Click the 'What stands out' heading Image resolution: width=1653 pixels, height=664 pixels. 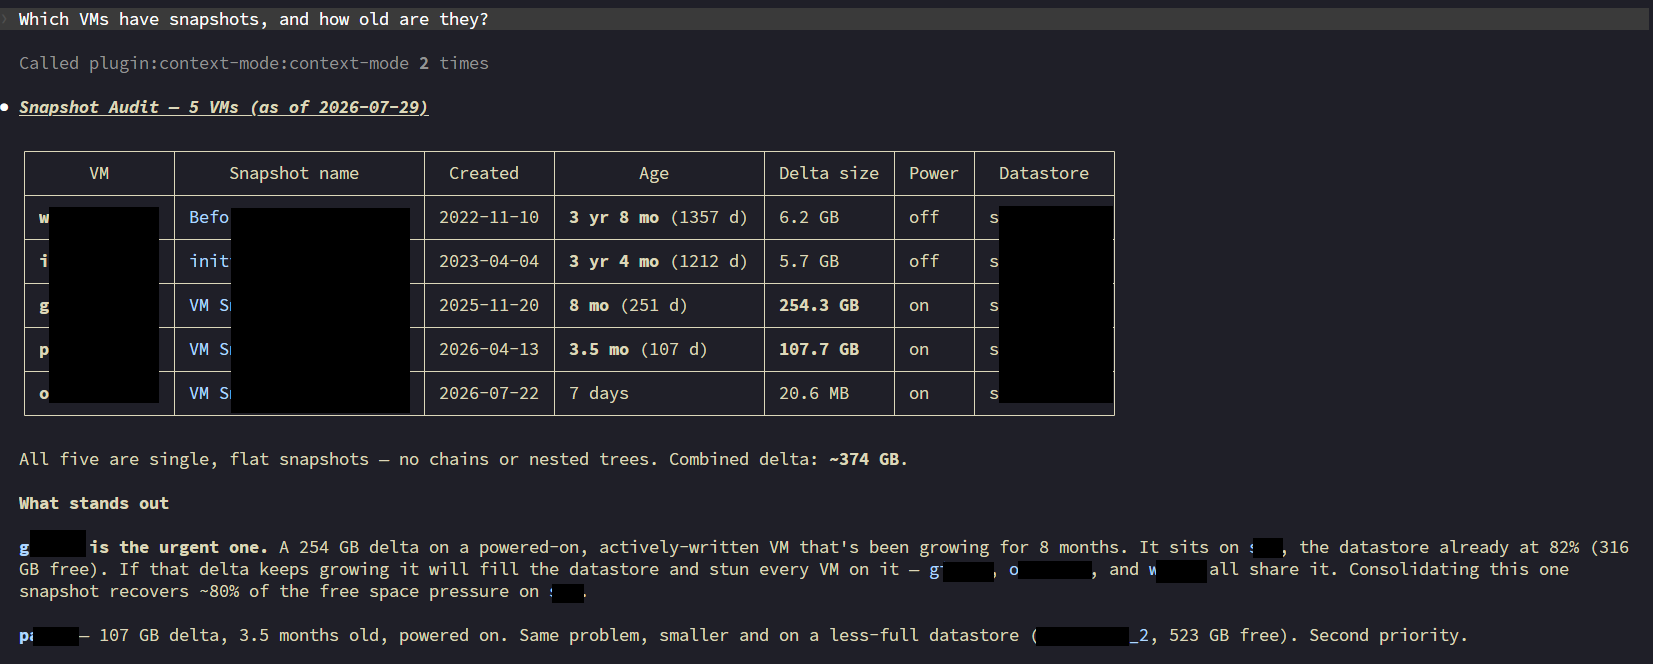pos(94,503)
